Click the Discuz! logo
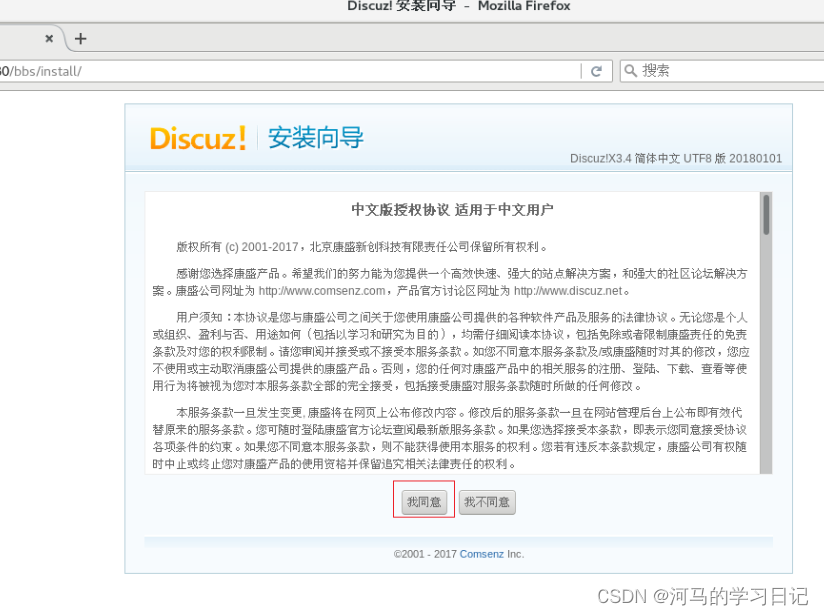This screenshot has width=824, height=615. point(198,138)
